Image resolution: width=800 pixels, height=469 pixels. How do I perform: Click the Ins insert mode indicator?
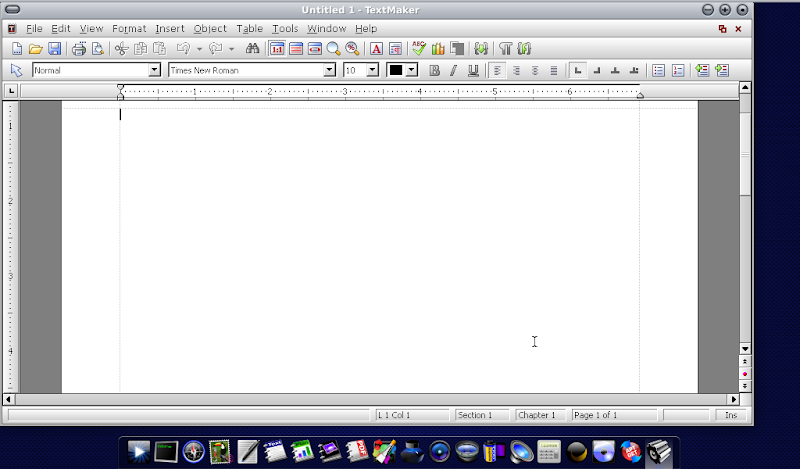[731, 415]
